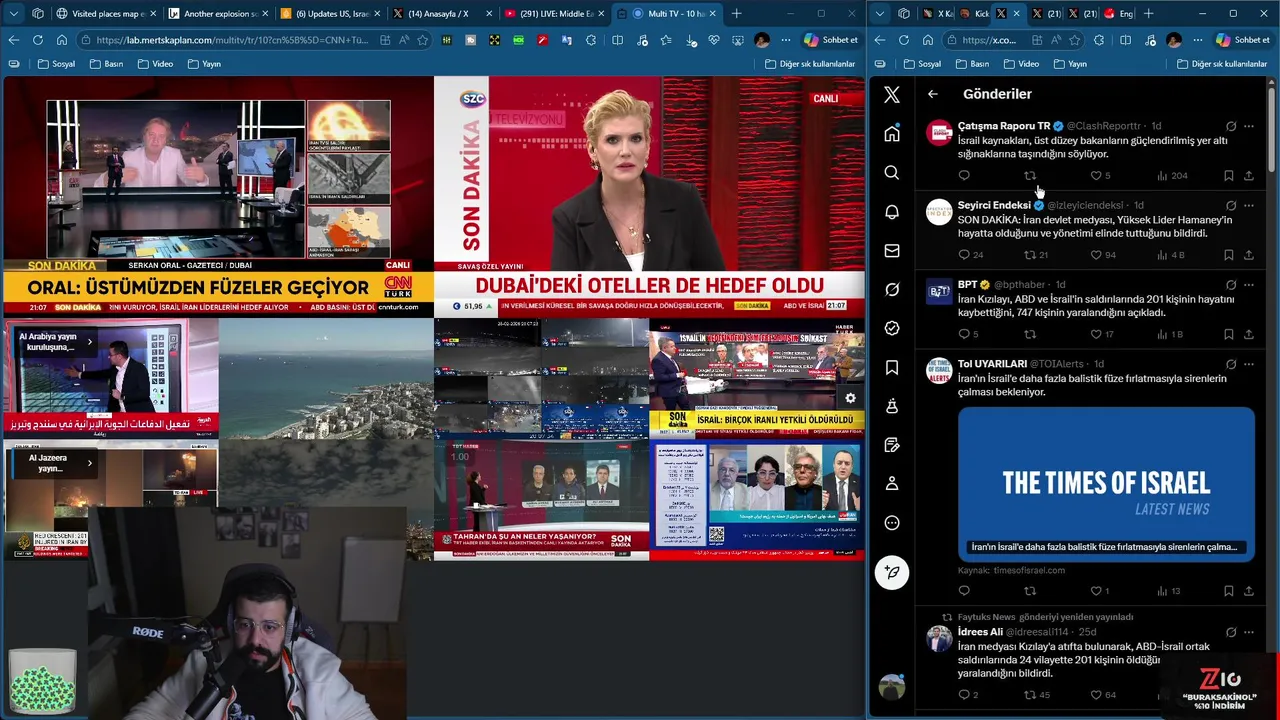This screenshot has width=1280, height=720.
Task: Switch to the Another explosion tab
Action: click(x=217, y=13)
